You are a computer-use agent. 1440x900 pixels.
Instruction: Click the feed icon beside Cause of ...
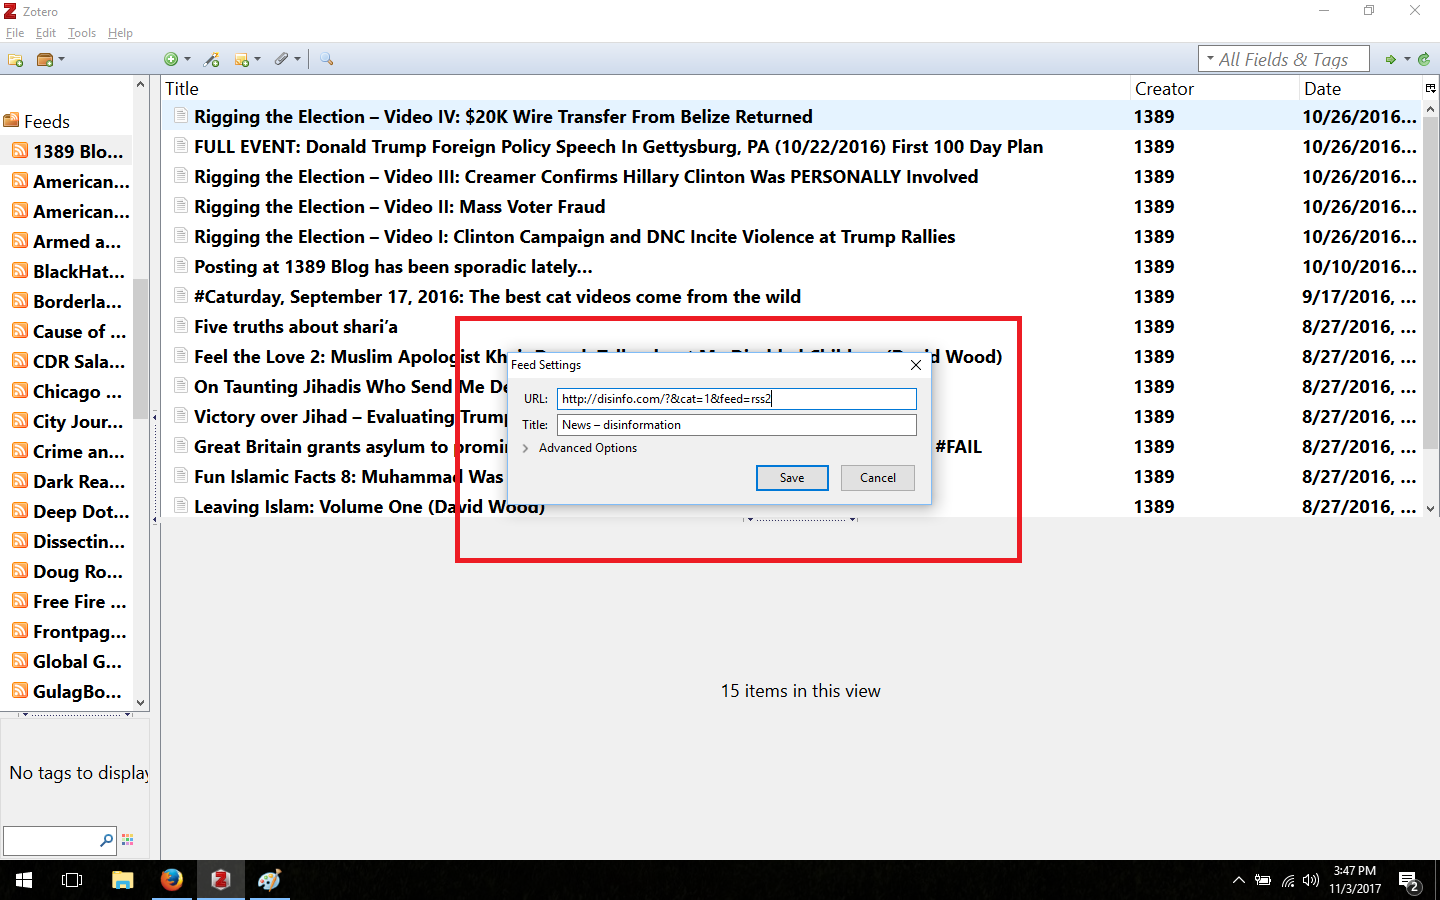(x=20, y=331)
